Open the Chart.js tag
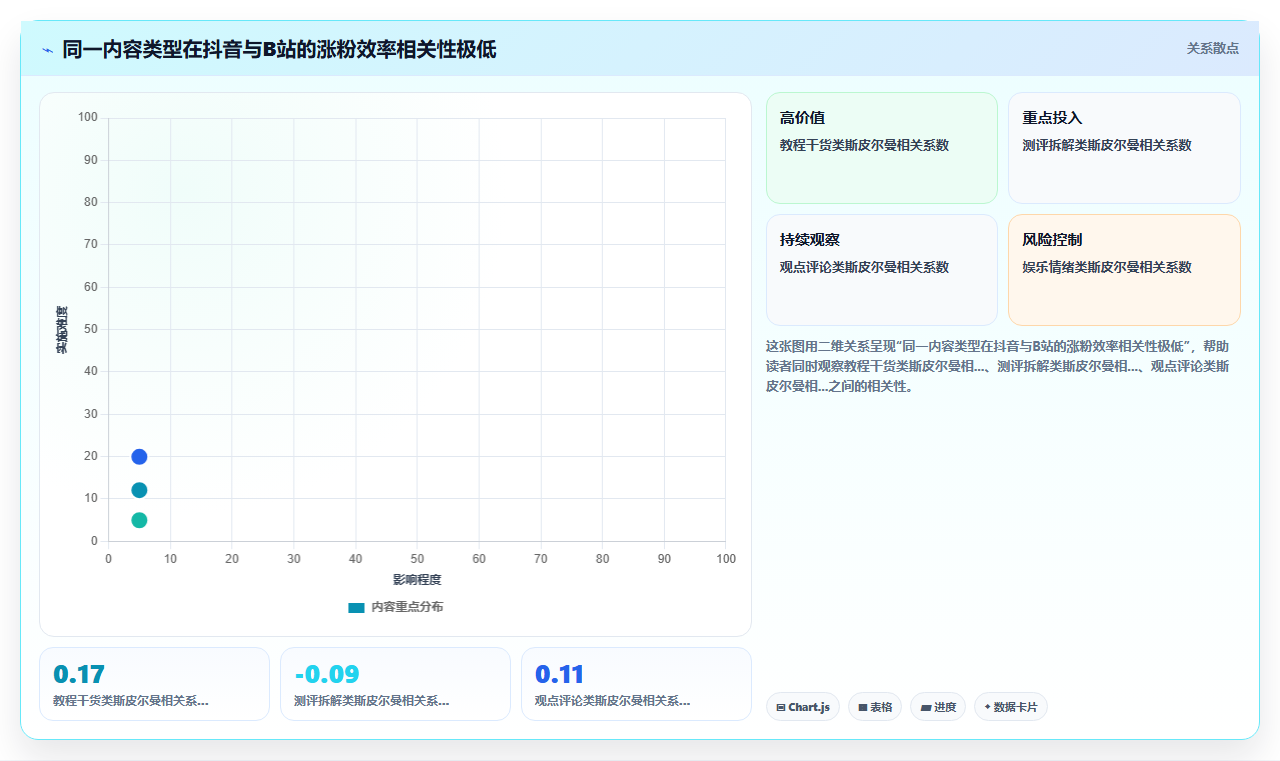The height and width of the screenshot is (761, 1280). pyautogui.click(x=803, y=707)
